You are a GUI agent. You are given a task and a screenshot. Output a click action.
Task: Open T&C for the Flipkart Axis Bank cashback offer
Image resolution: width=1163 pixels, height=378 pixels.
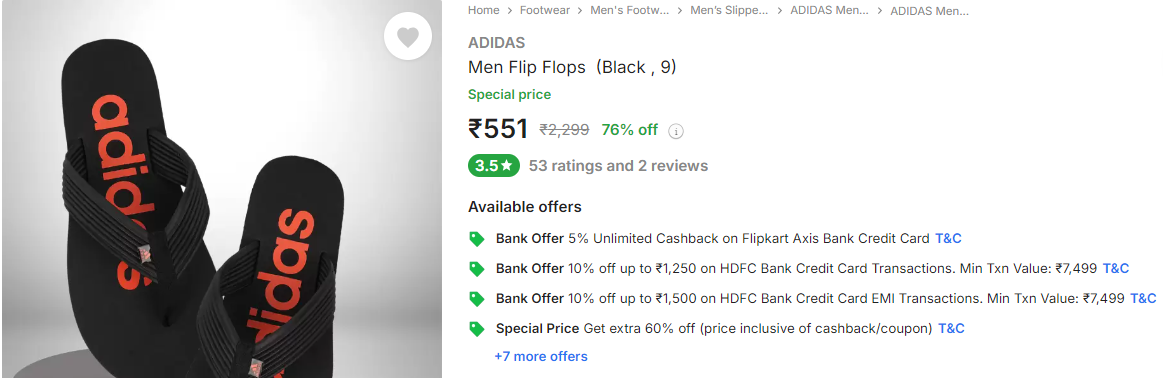(x=948, y=239)
